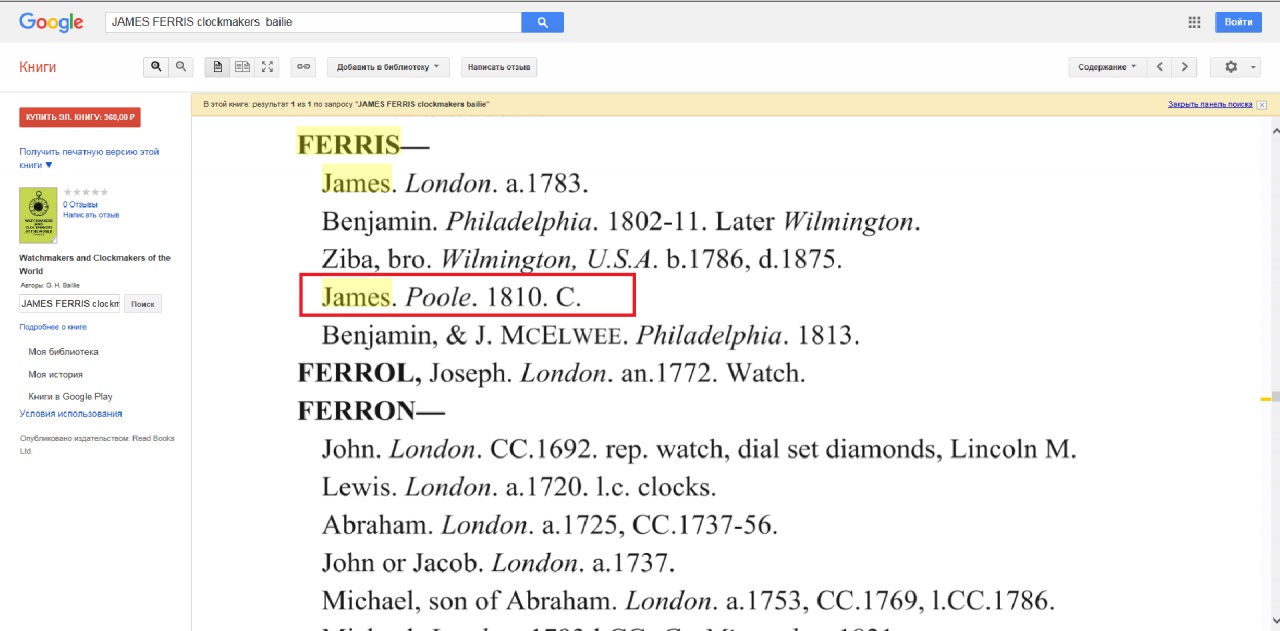Open Google apps grid

point(1194,22)
